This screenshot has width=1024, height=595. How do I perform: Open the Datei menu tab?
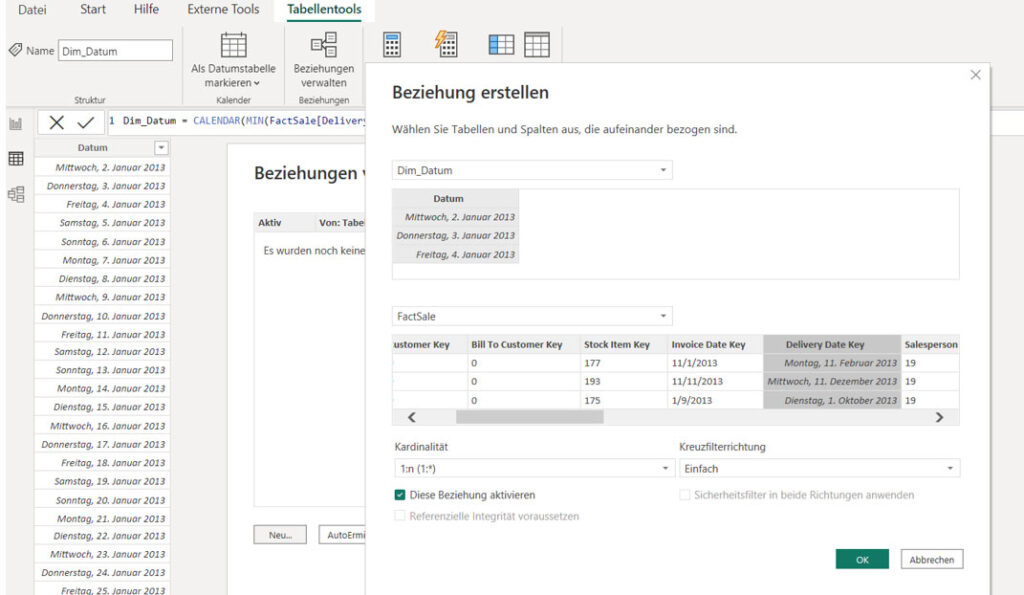pos(32,10)
